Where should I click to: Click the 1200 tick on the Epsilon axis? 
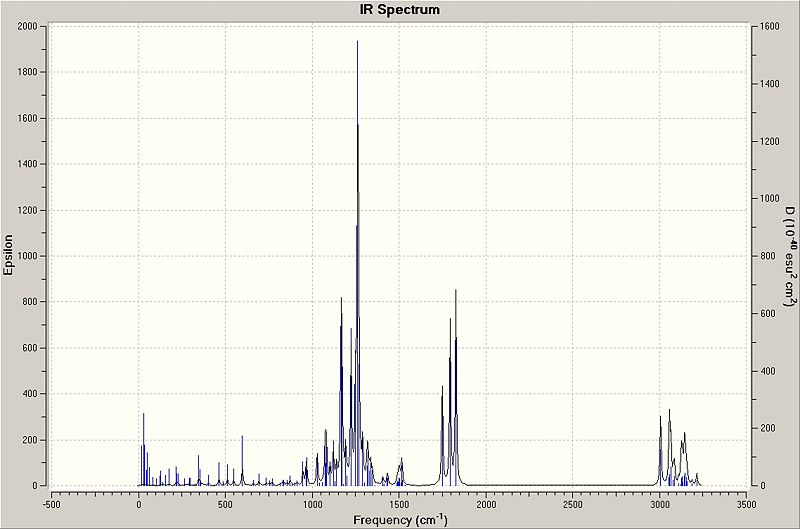coord(28,210)
